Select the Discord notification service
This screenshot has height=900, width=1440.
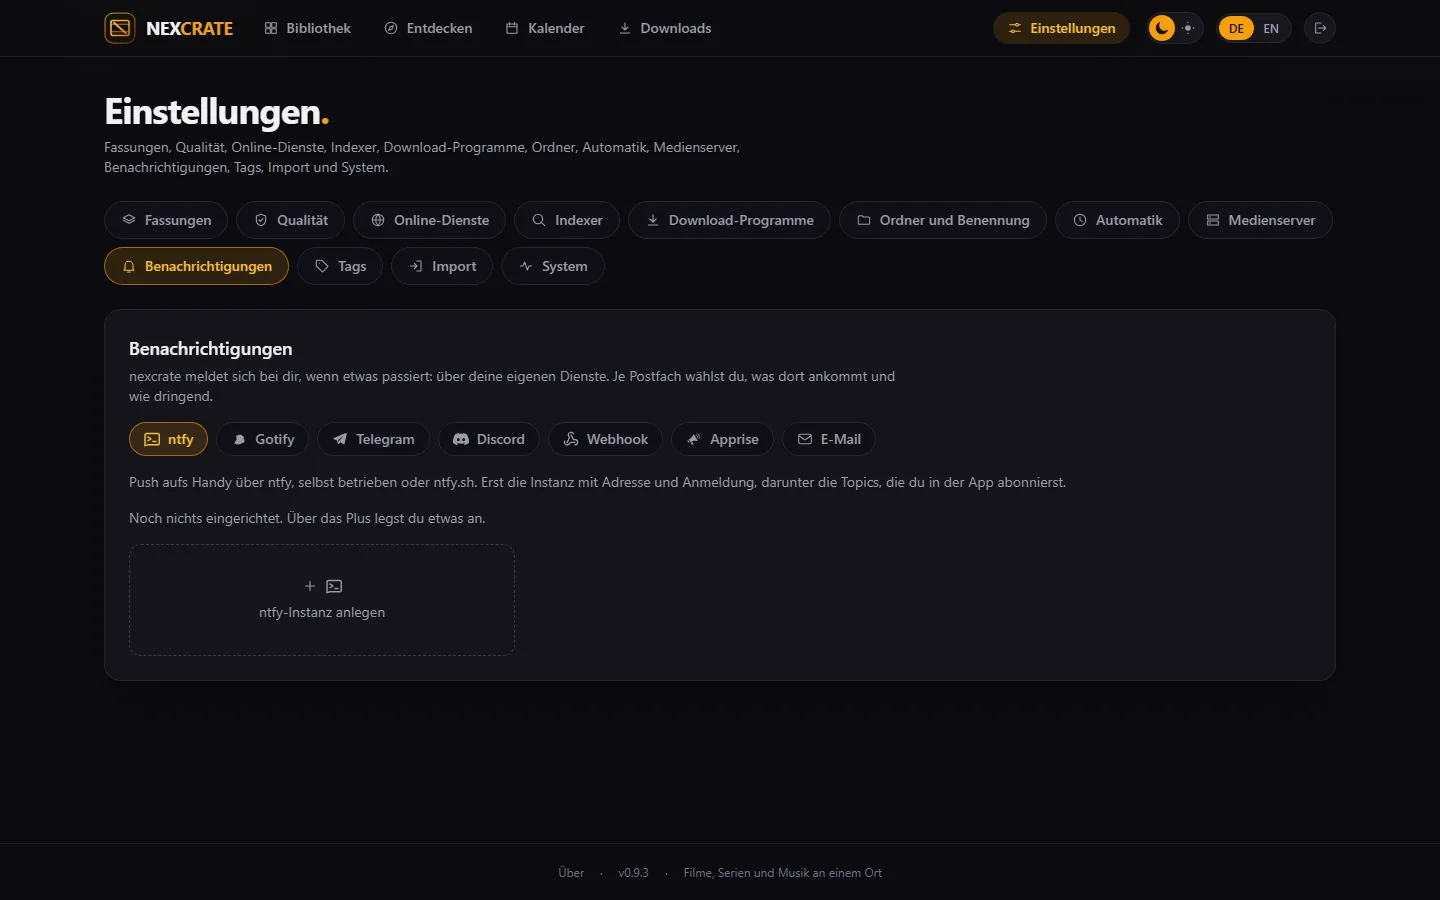coord(489,439)
